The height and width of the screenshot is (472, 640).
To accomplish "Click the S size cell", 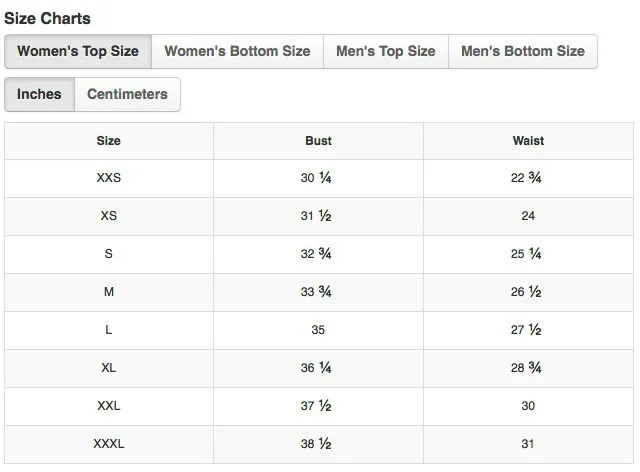I will point(109,254).
